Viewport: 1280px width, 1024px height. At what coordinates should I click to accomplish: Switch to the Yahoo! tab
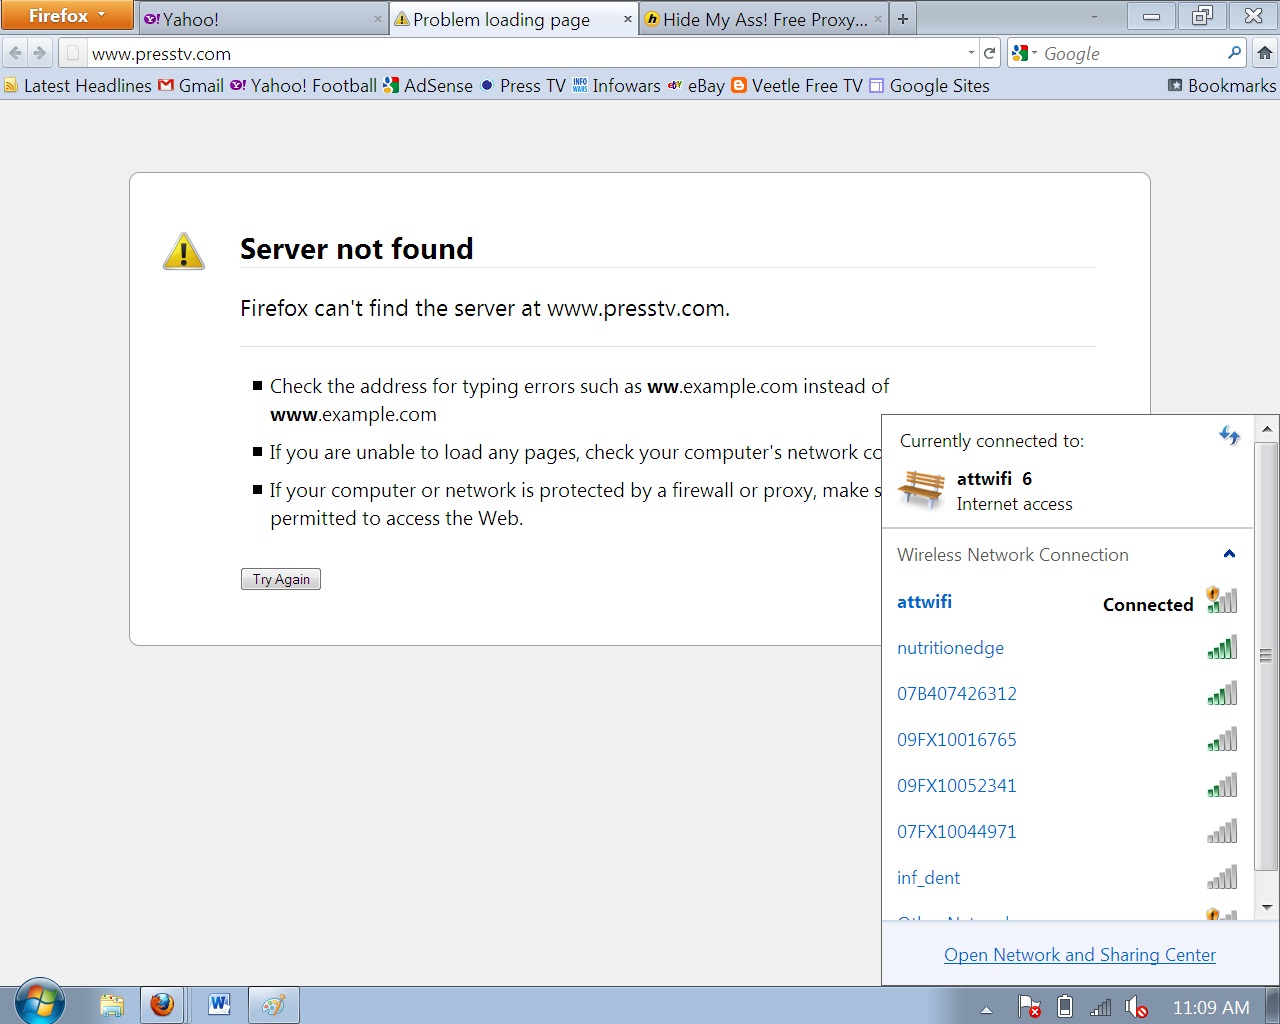(x=263, y=19)
